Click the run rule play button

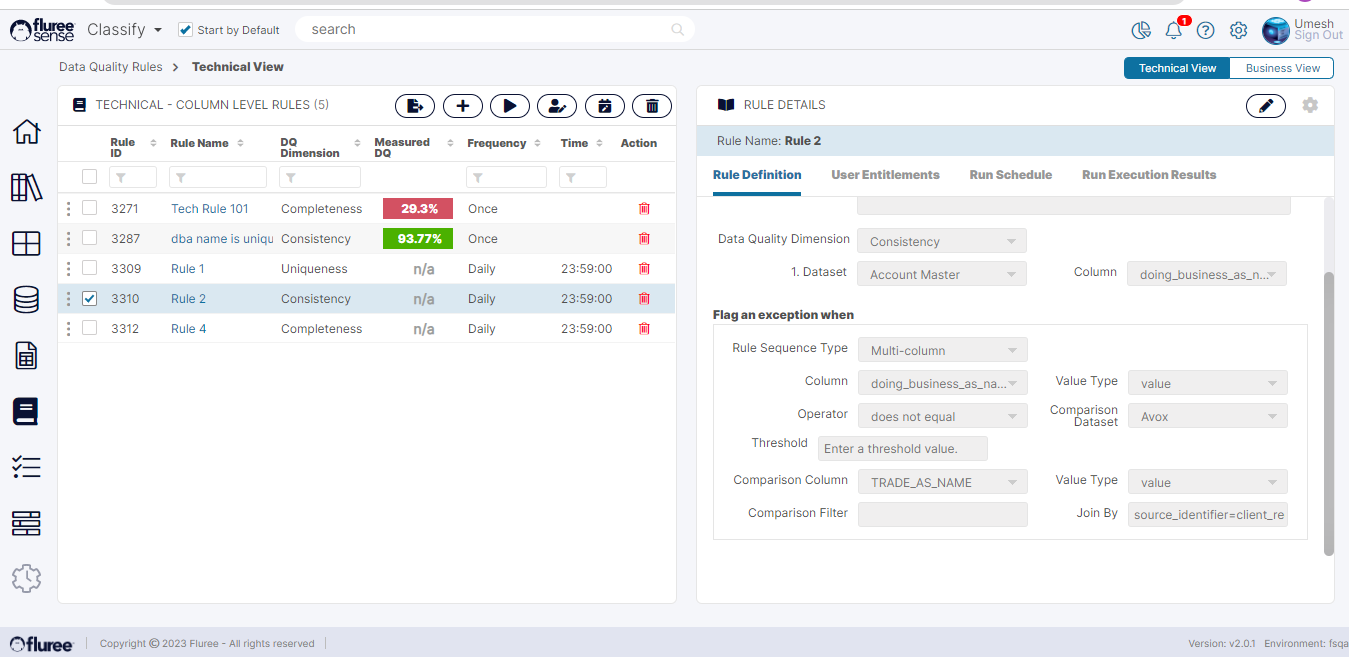[x=509, y=106]
